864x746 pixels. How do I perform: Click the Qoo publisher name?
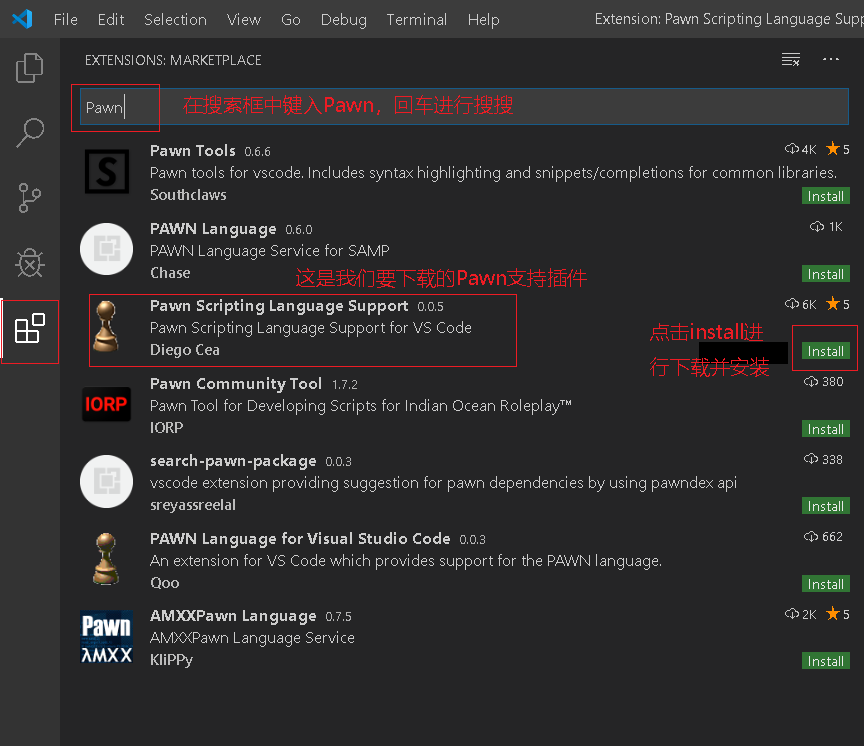[x=165, y=583]
